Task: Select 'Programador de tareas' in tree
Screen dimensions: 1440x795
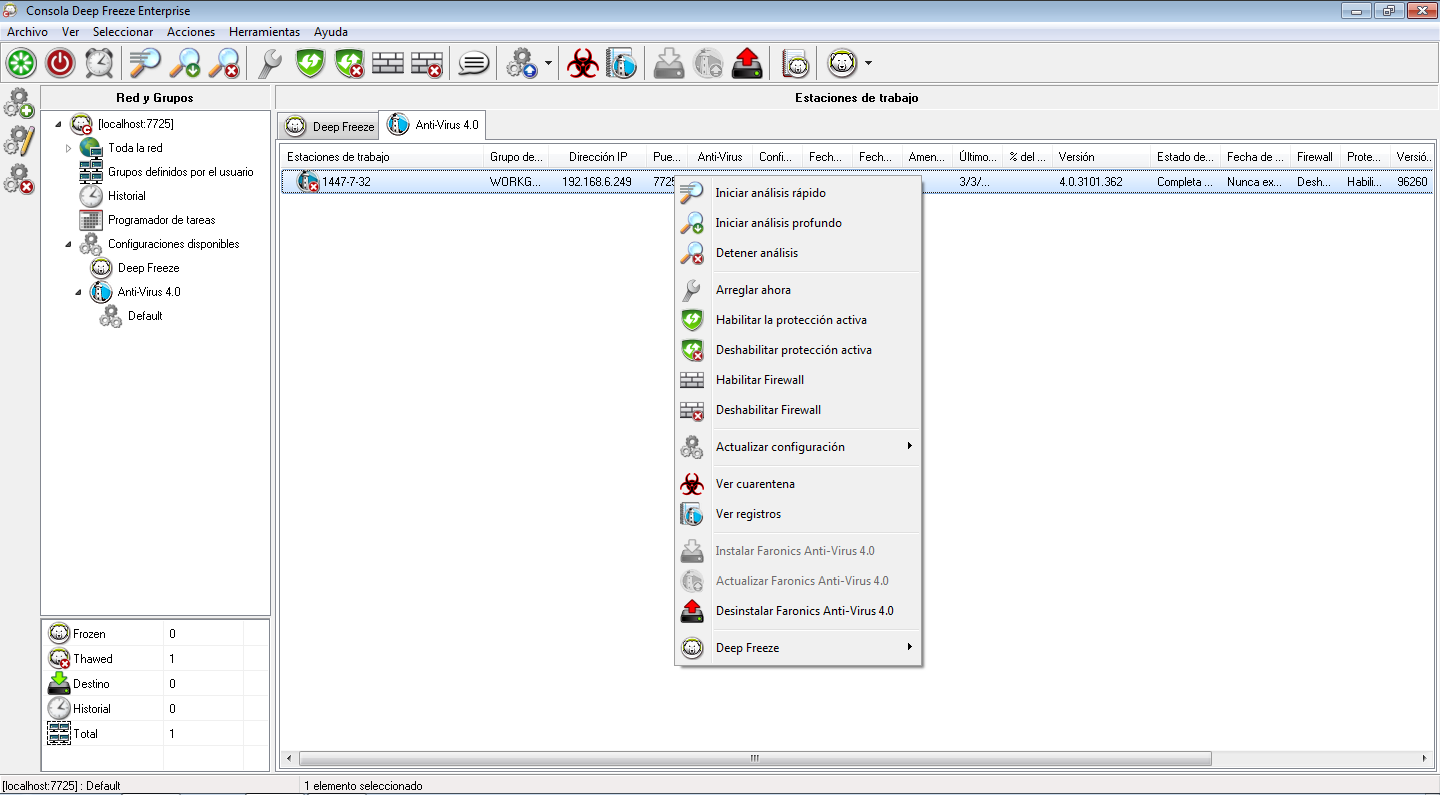Action: pos(161,220)
